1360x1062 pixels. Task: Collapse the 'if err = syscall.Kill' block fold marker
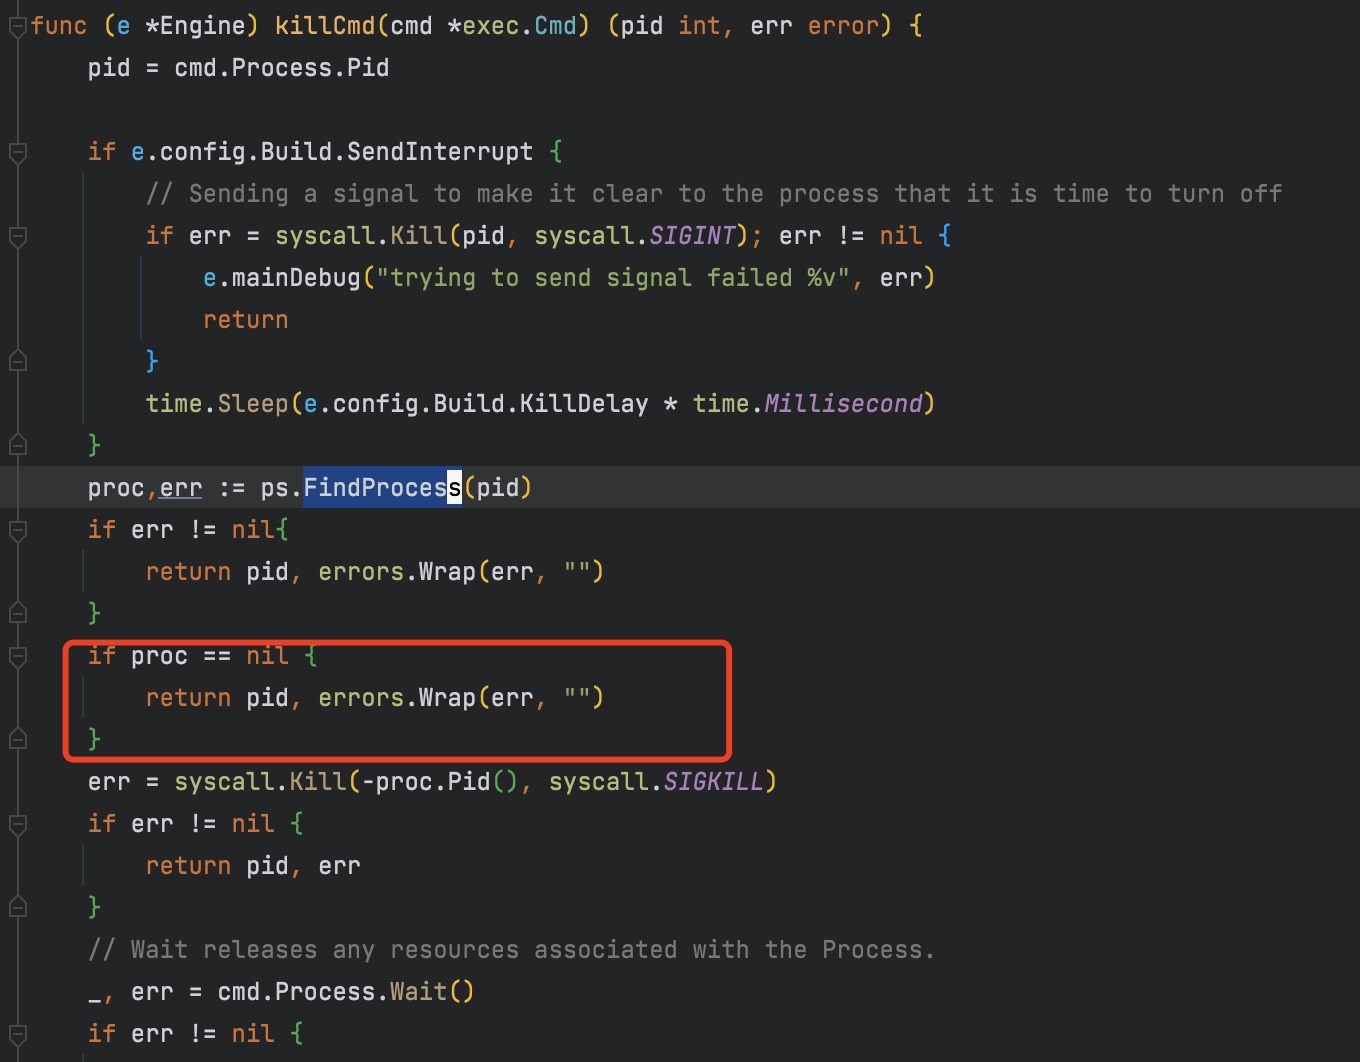click(17, 237)
